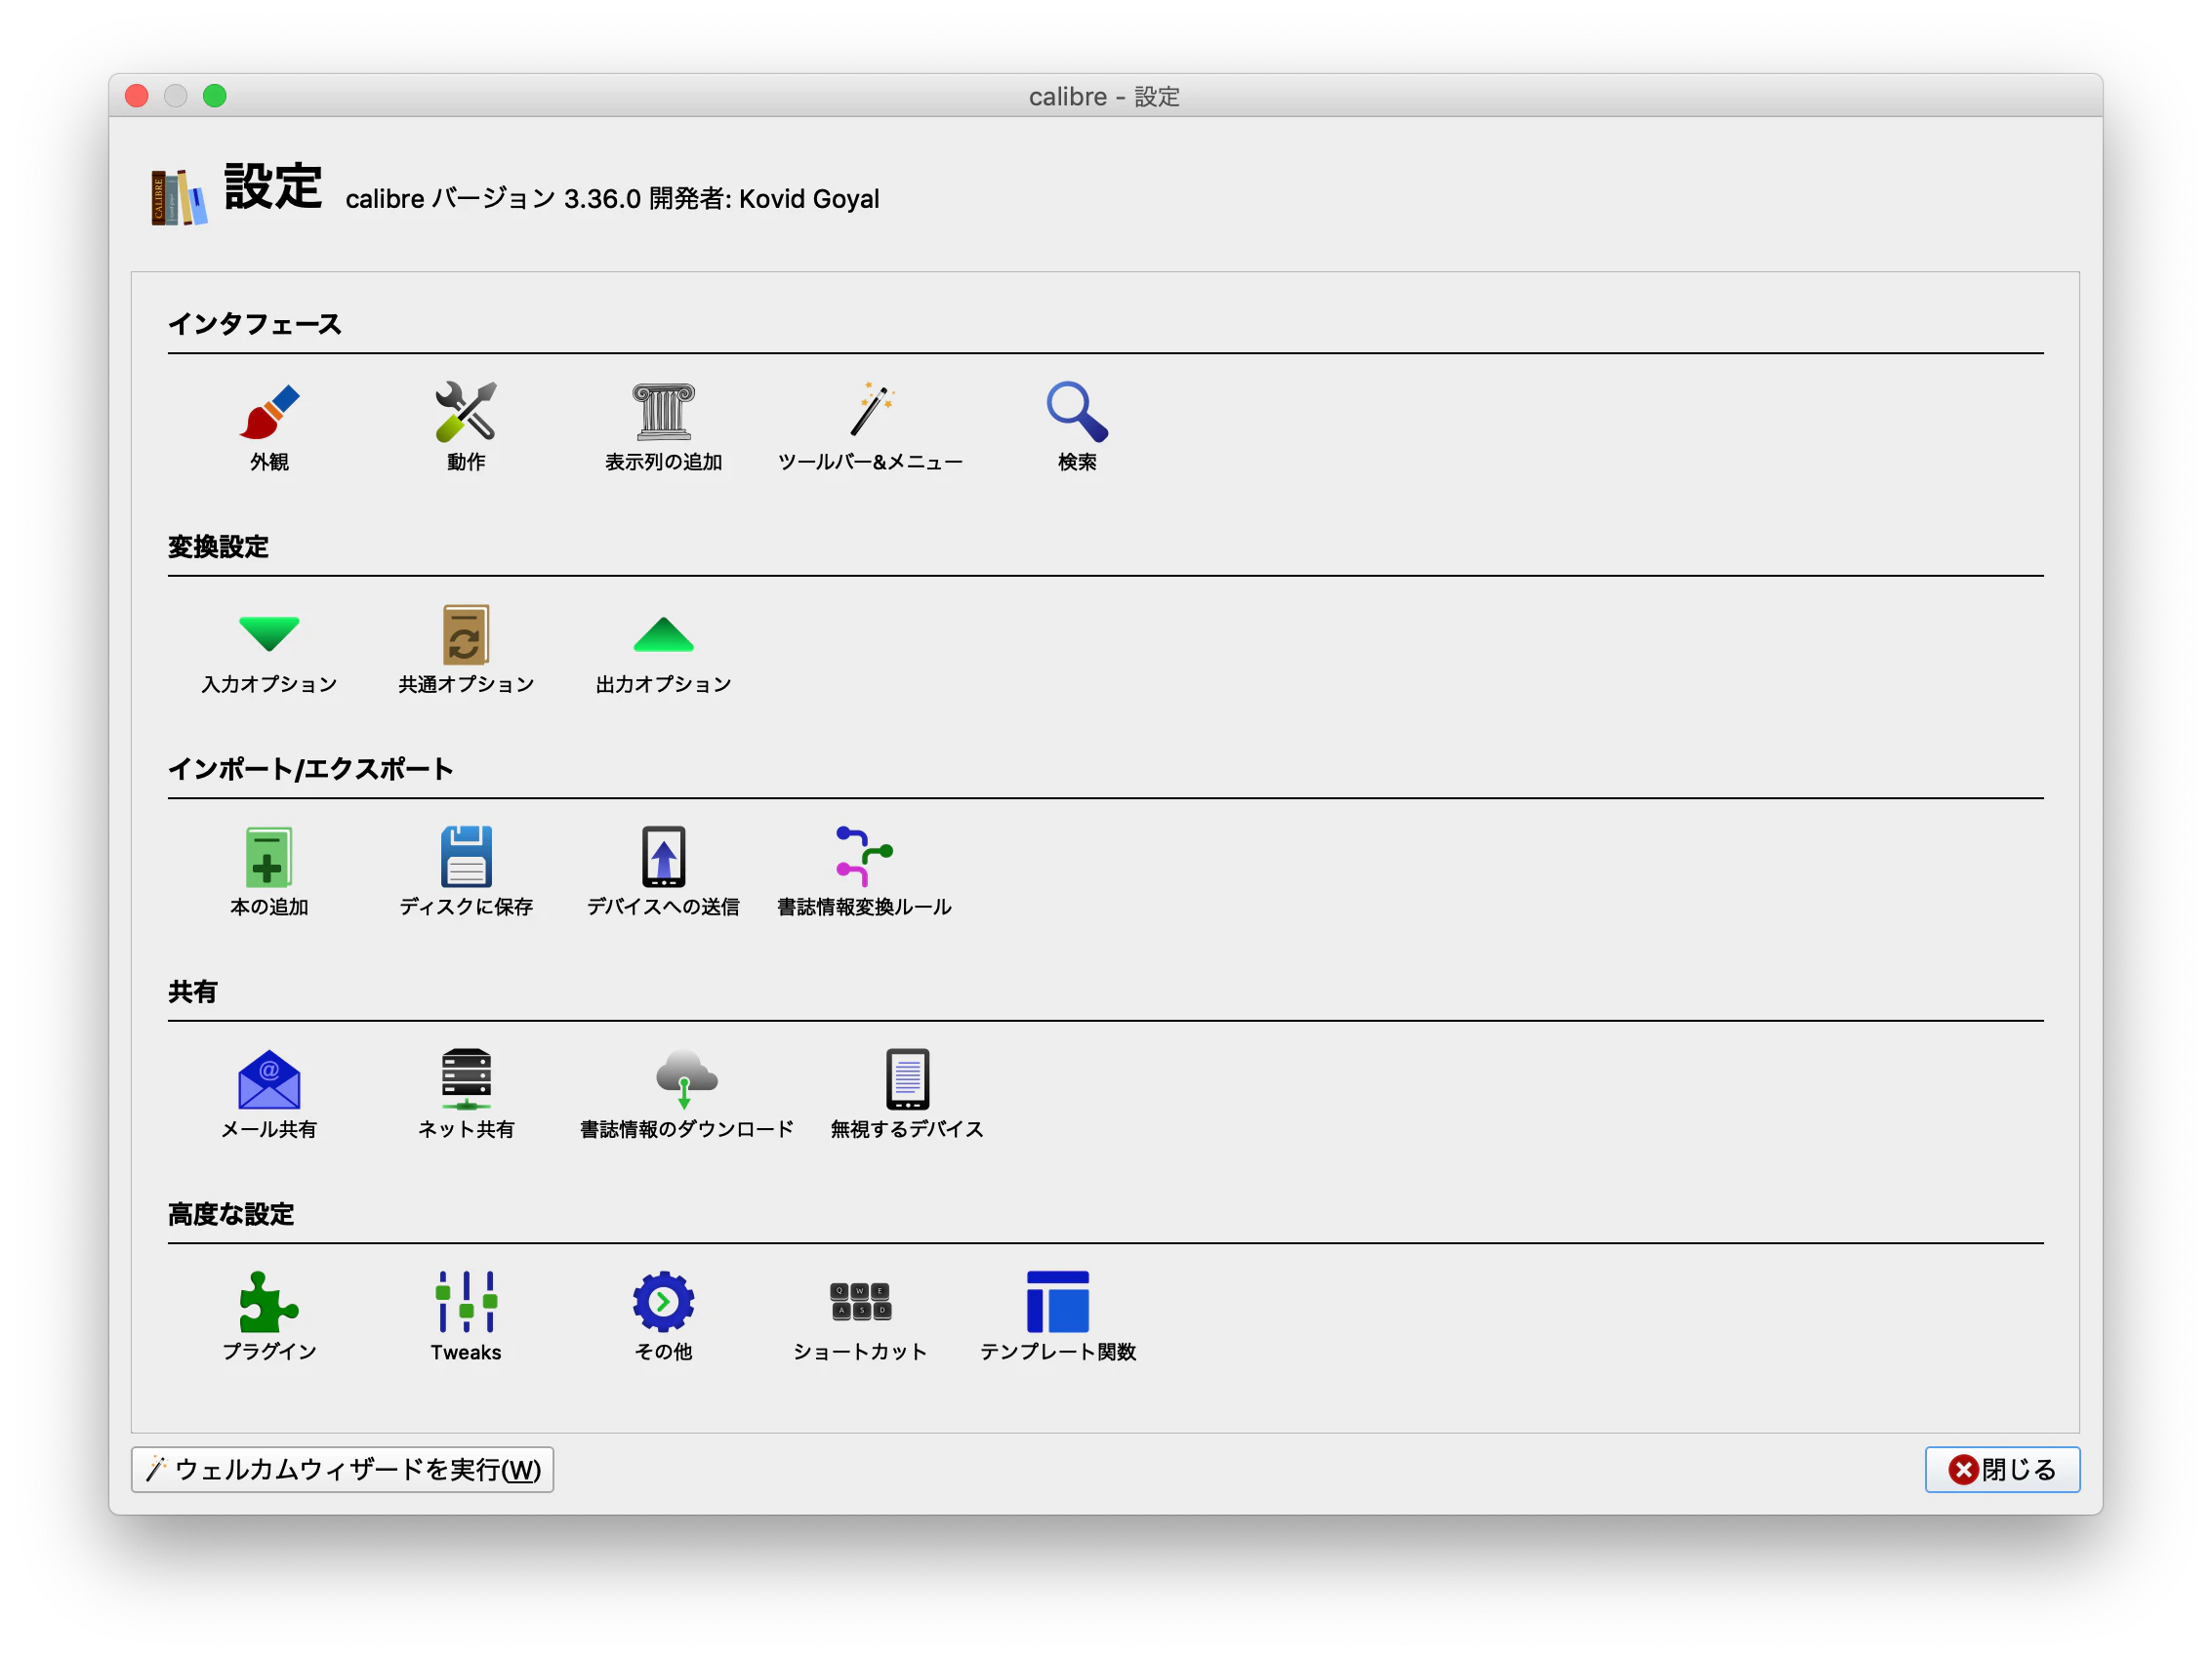Open 出力オプション conversion settings
This screenshot has width=2212, height=1659.
point(663,650)
